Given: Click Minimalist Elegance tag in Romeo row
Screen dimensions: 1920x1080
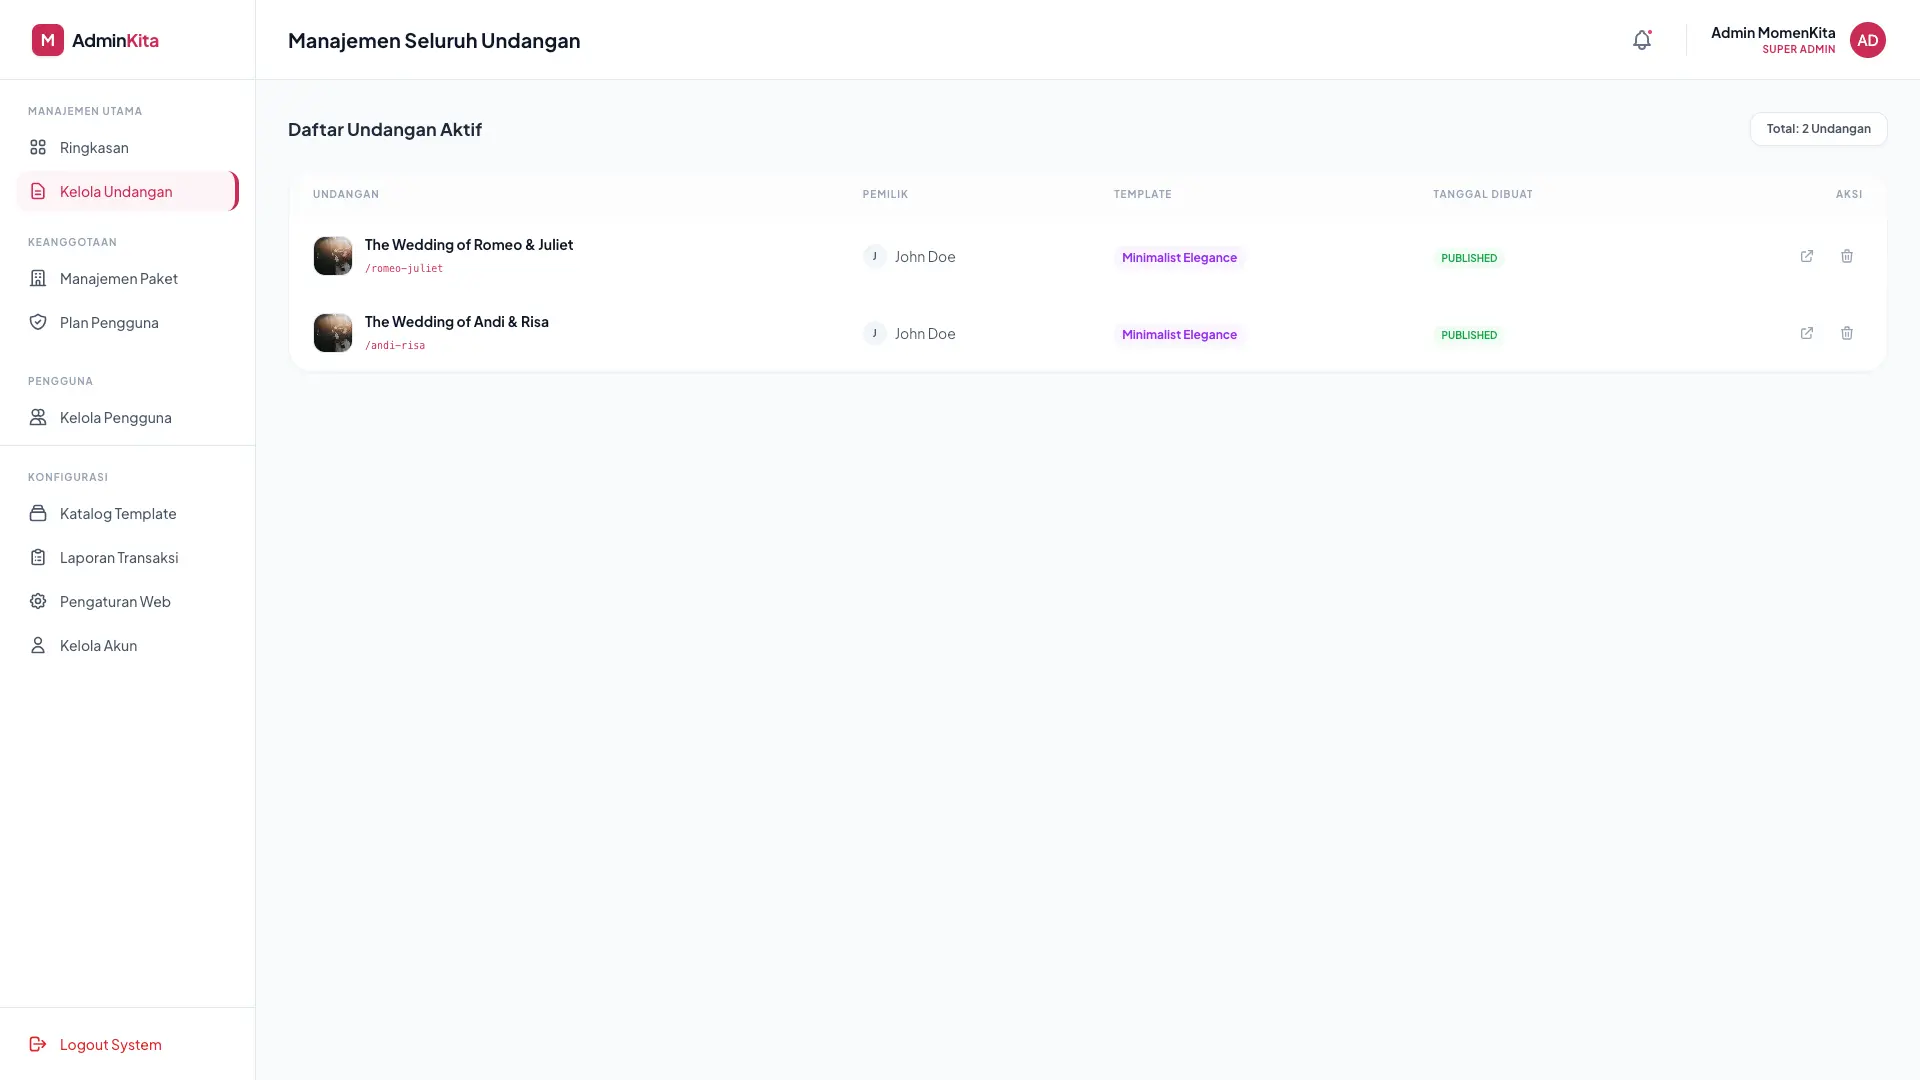Looking at the screenshot, I should point(1179,258).
